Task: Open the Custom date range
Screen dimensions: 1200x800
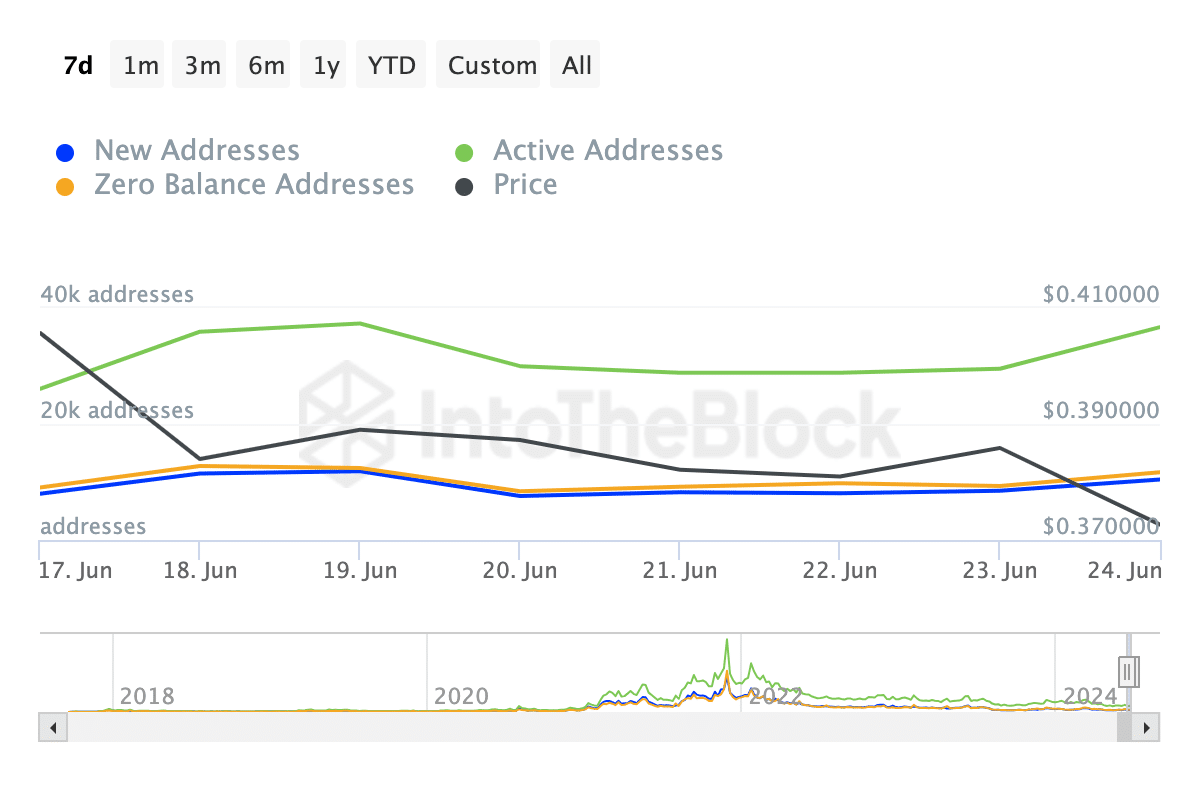Action: tap(492, 66)
